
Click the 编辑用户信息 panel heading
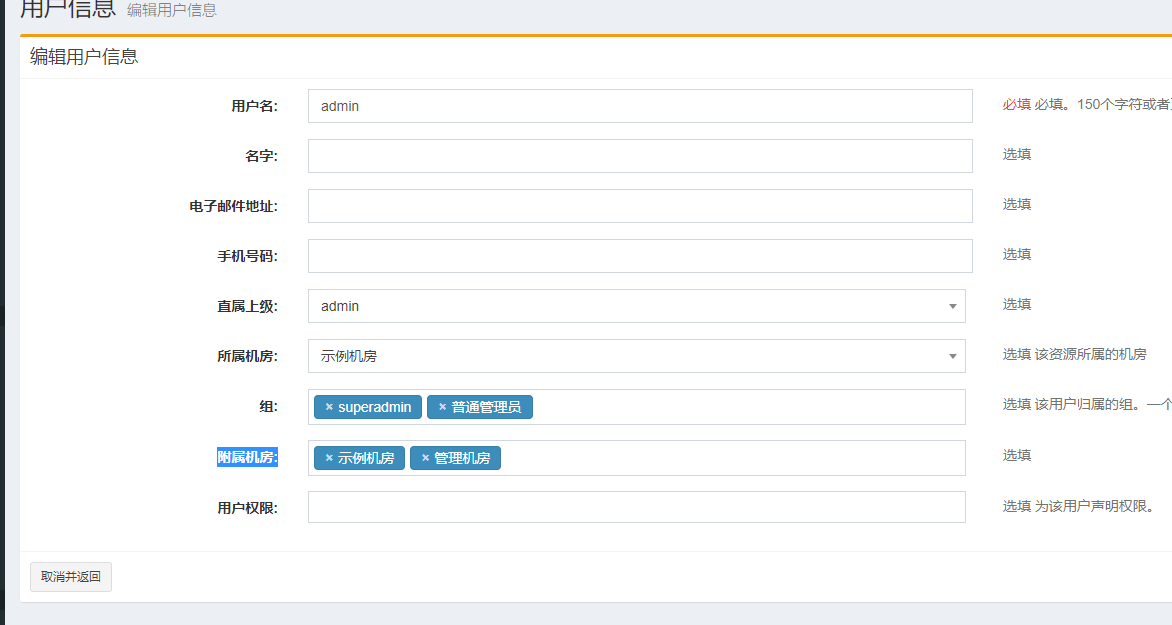(x=84, y=57)
